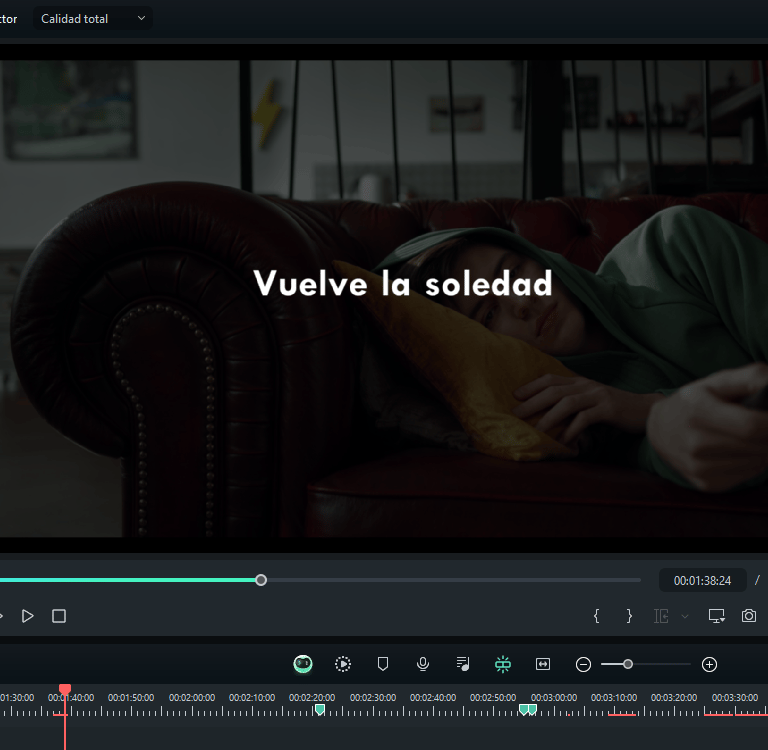Screen dimensions: 768x750
Task: Play the video preview
Action: (27, 616)
